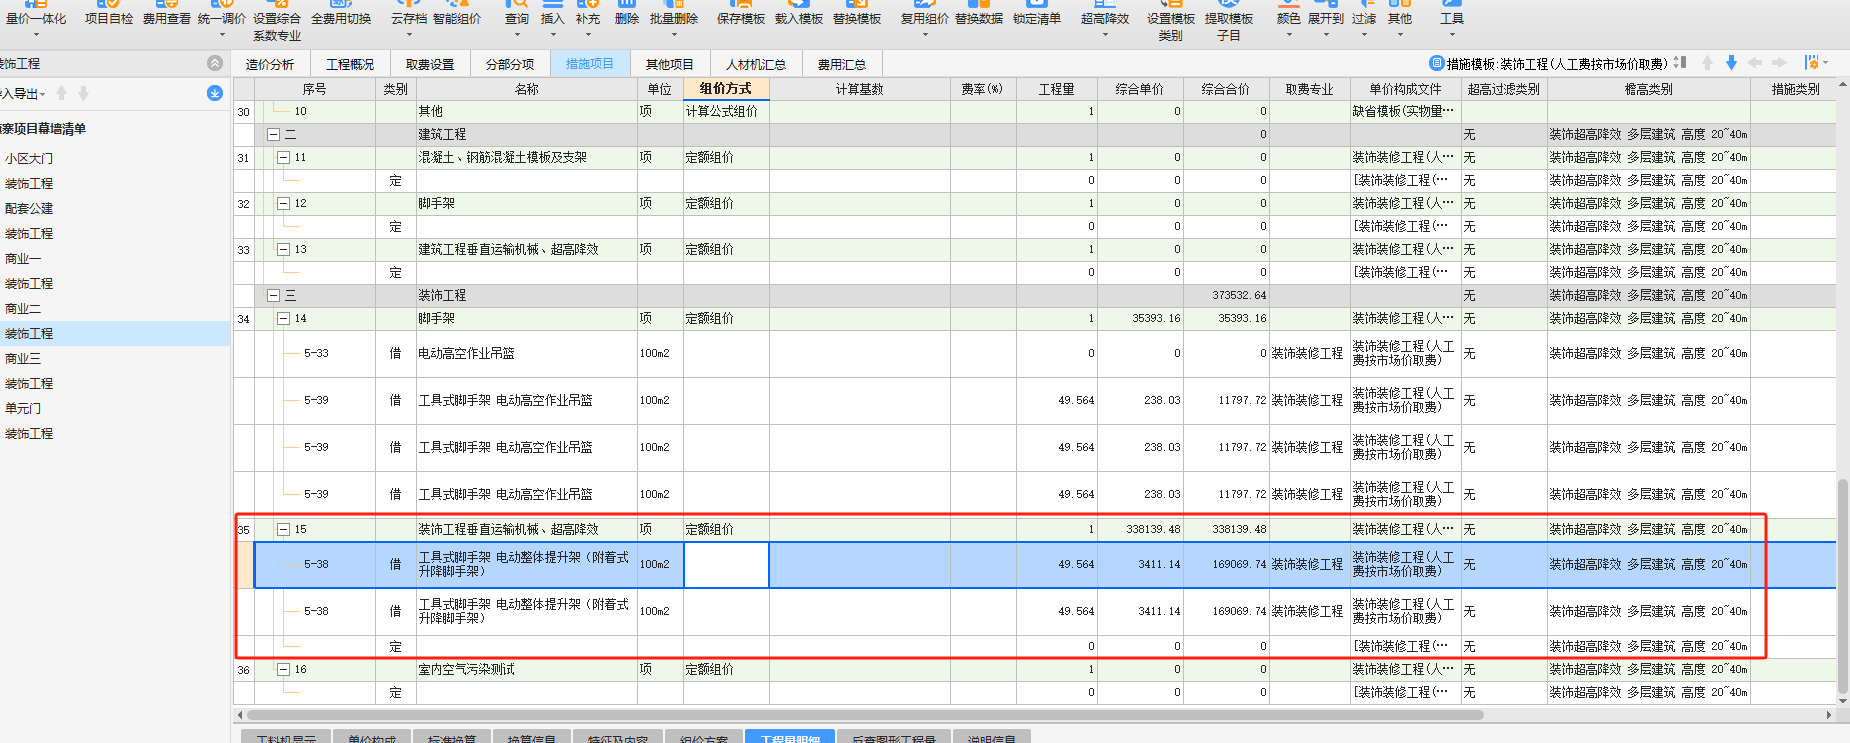Click 提取模板子目 toolbar tool
This screenshot has height=743, width=1850.
pos(1229,20)
